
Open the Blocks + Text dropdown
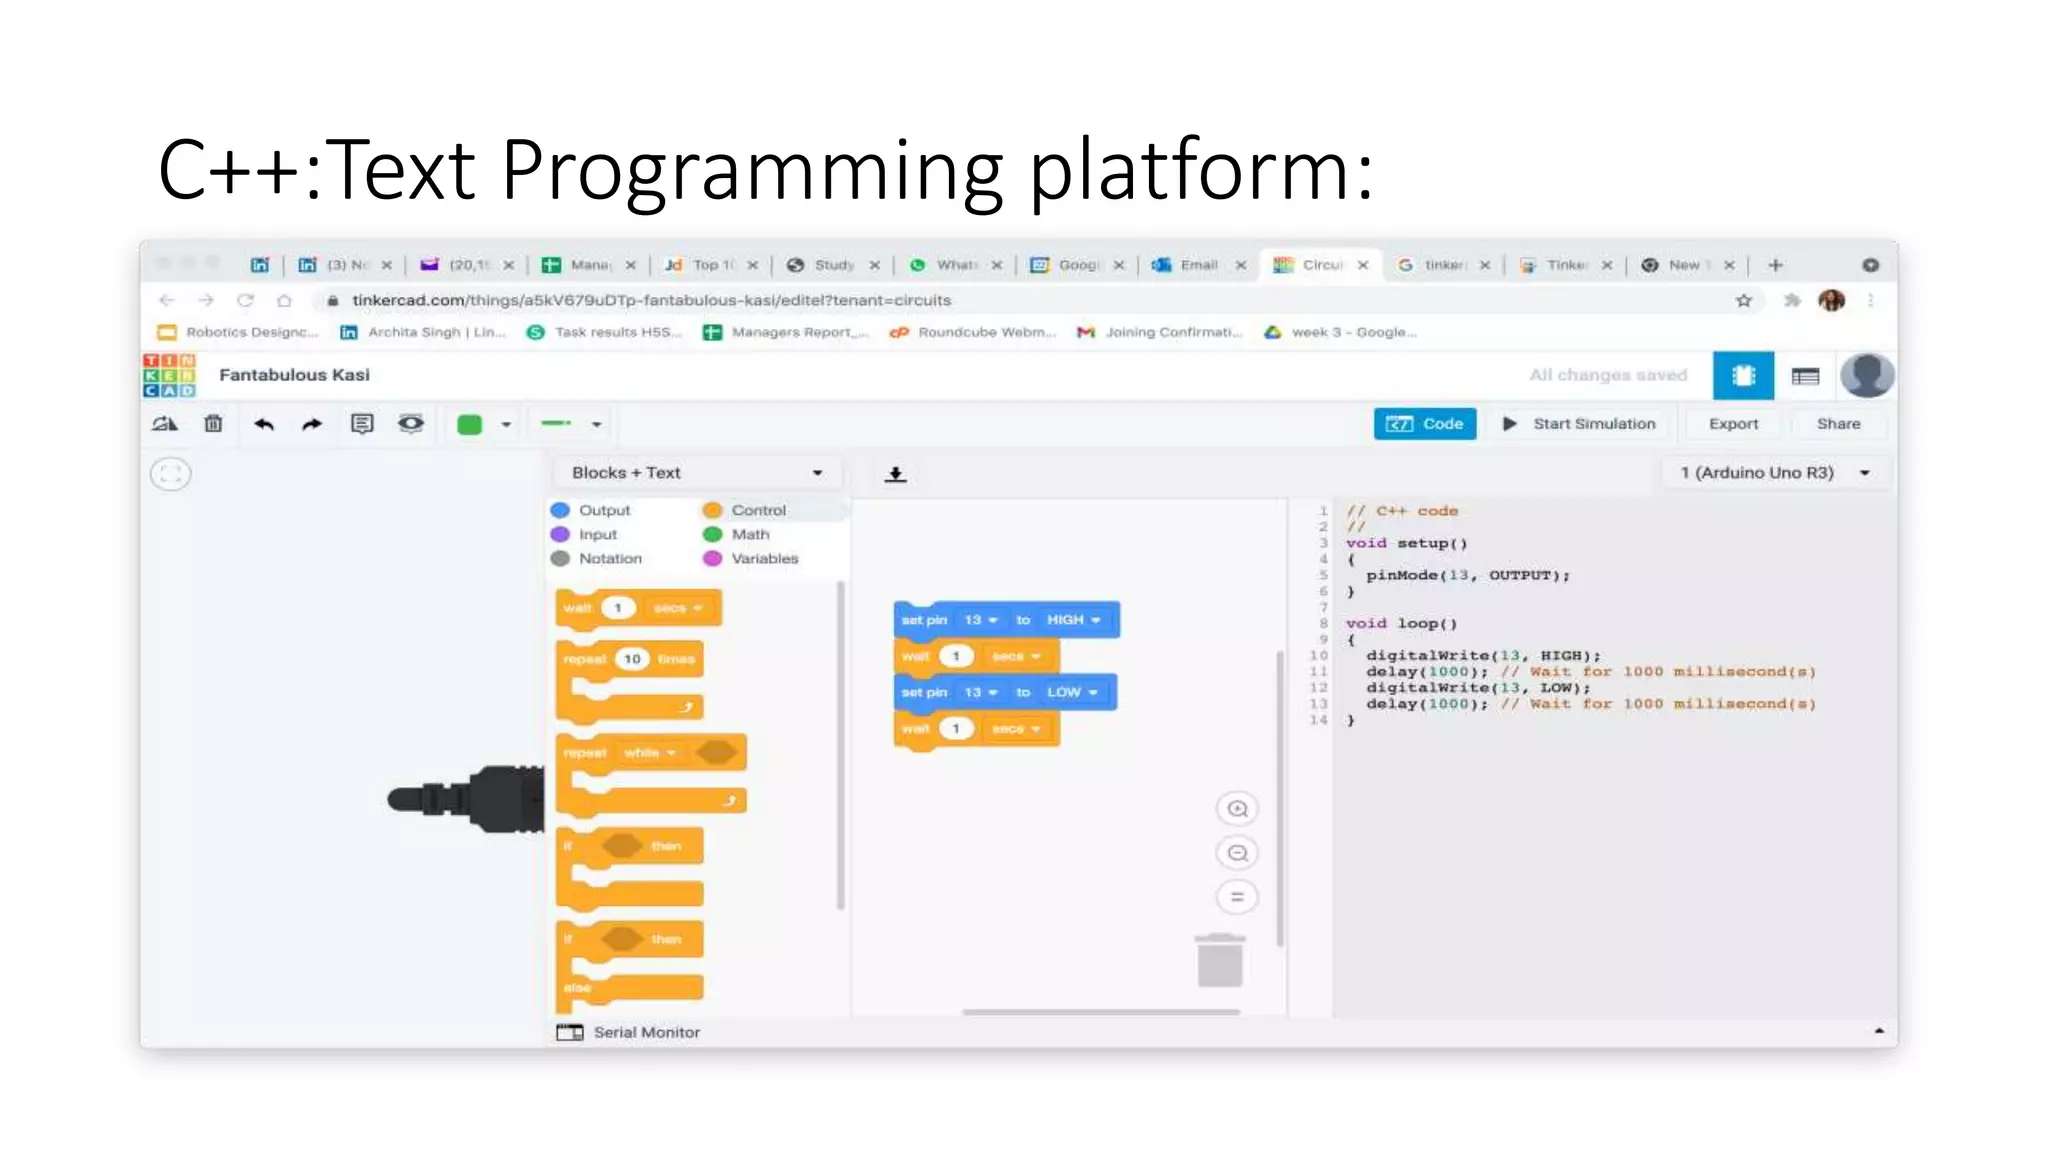(697, 473)
